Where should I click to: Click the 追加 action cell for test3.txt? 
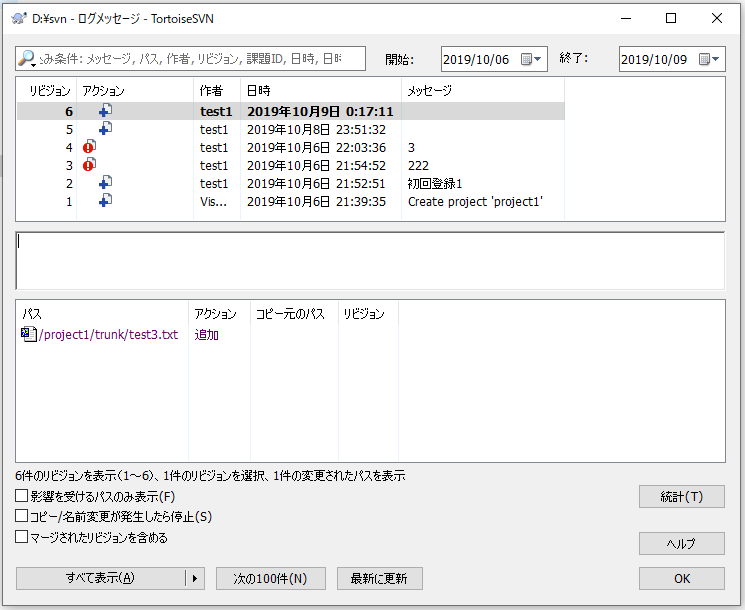coord(206,334)
